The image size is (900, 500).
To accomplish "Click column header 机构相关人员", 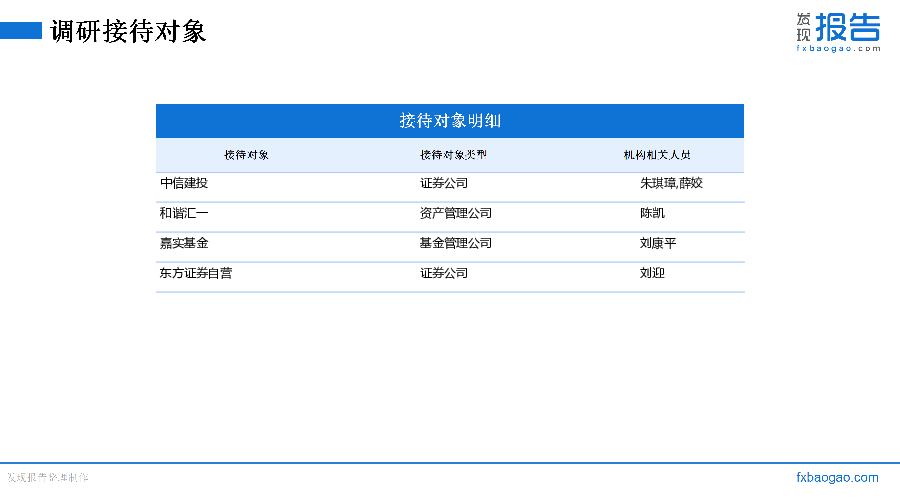I will [657, 155].
